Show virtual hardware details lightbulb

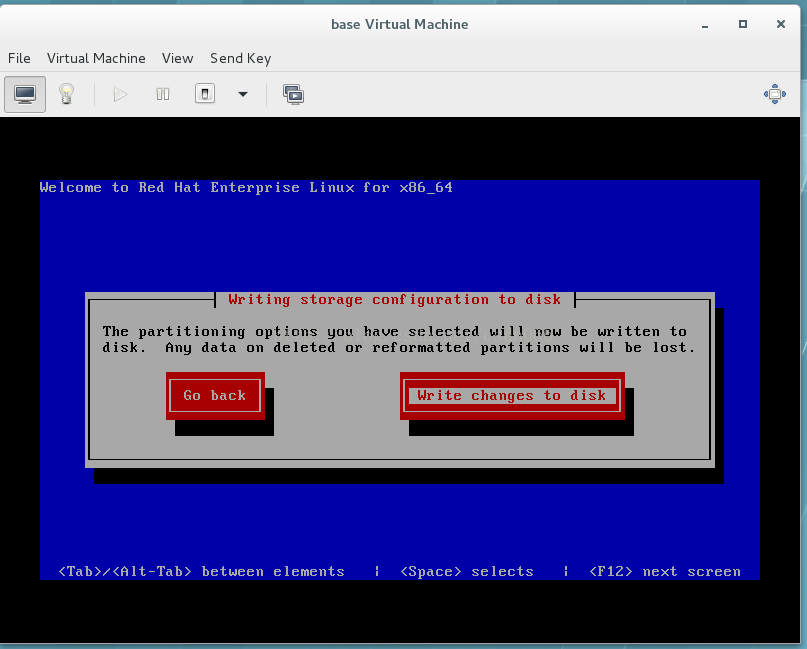pyautogui.click(x=66, y=94)
